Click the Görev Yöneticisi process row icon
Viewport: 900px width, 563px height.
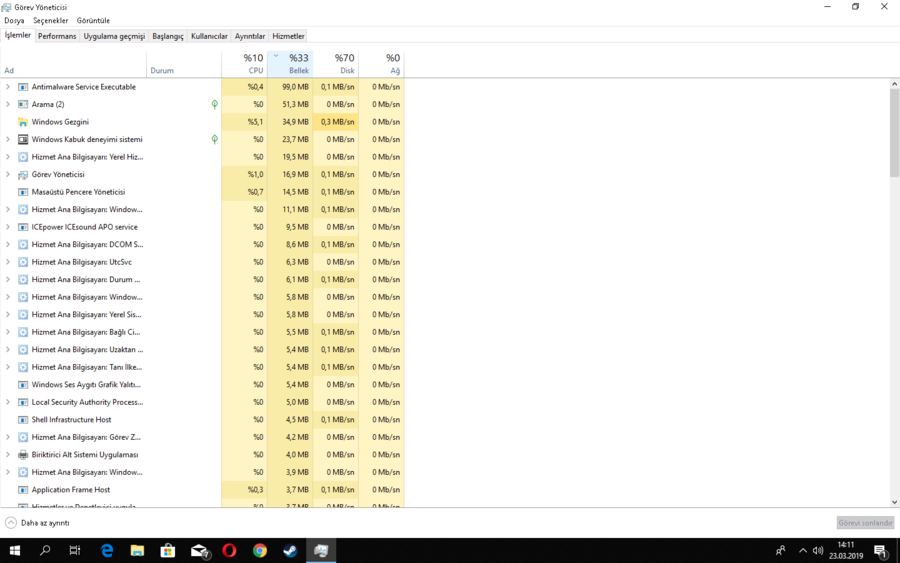click(23, 174)
